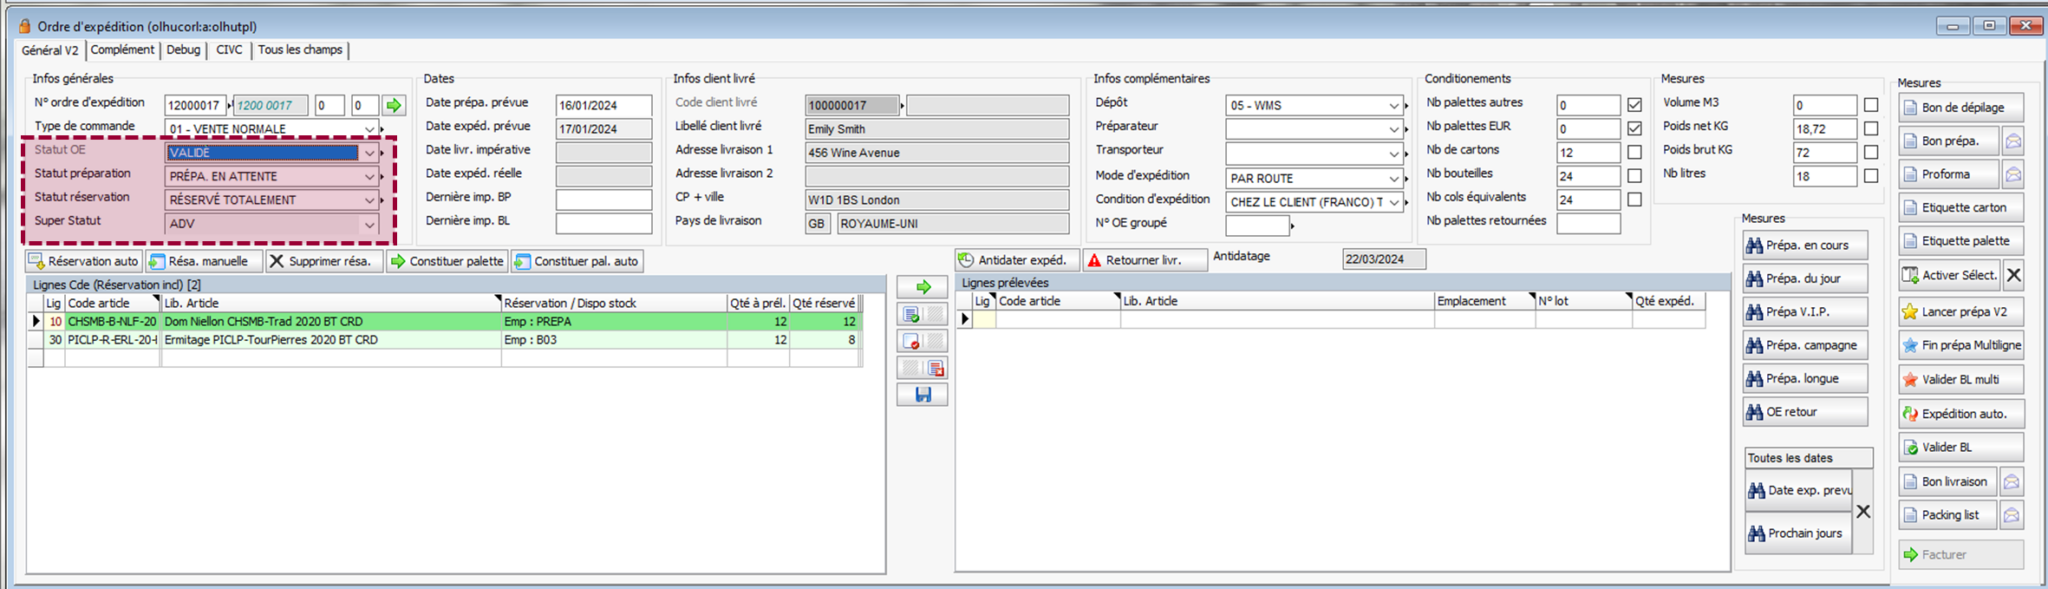Click the X beside the date filter buttons

tap(1863, 511)
